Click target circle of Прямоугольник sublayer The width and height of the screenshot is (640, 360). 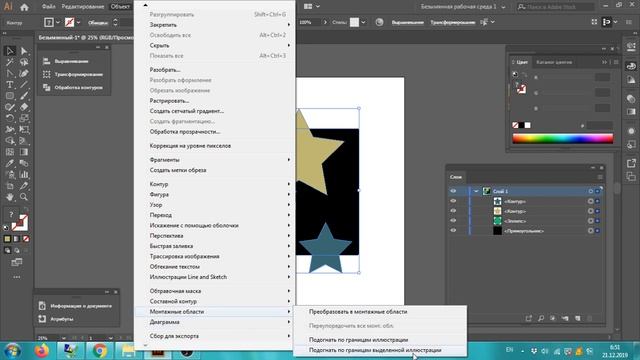click(591, 231)
